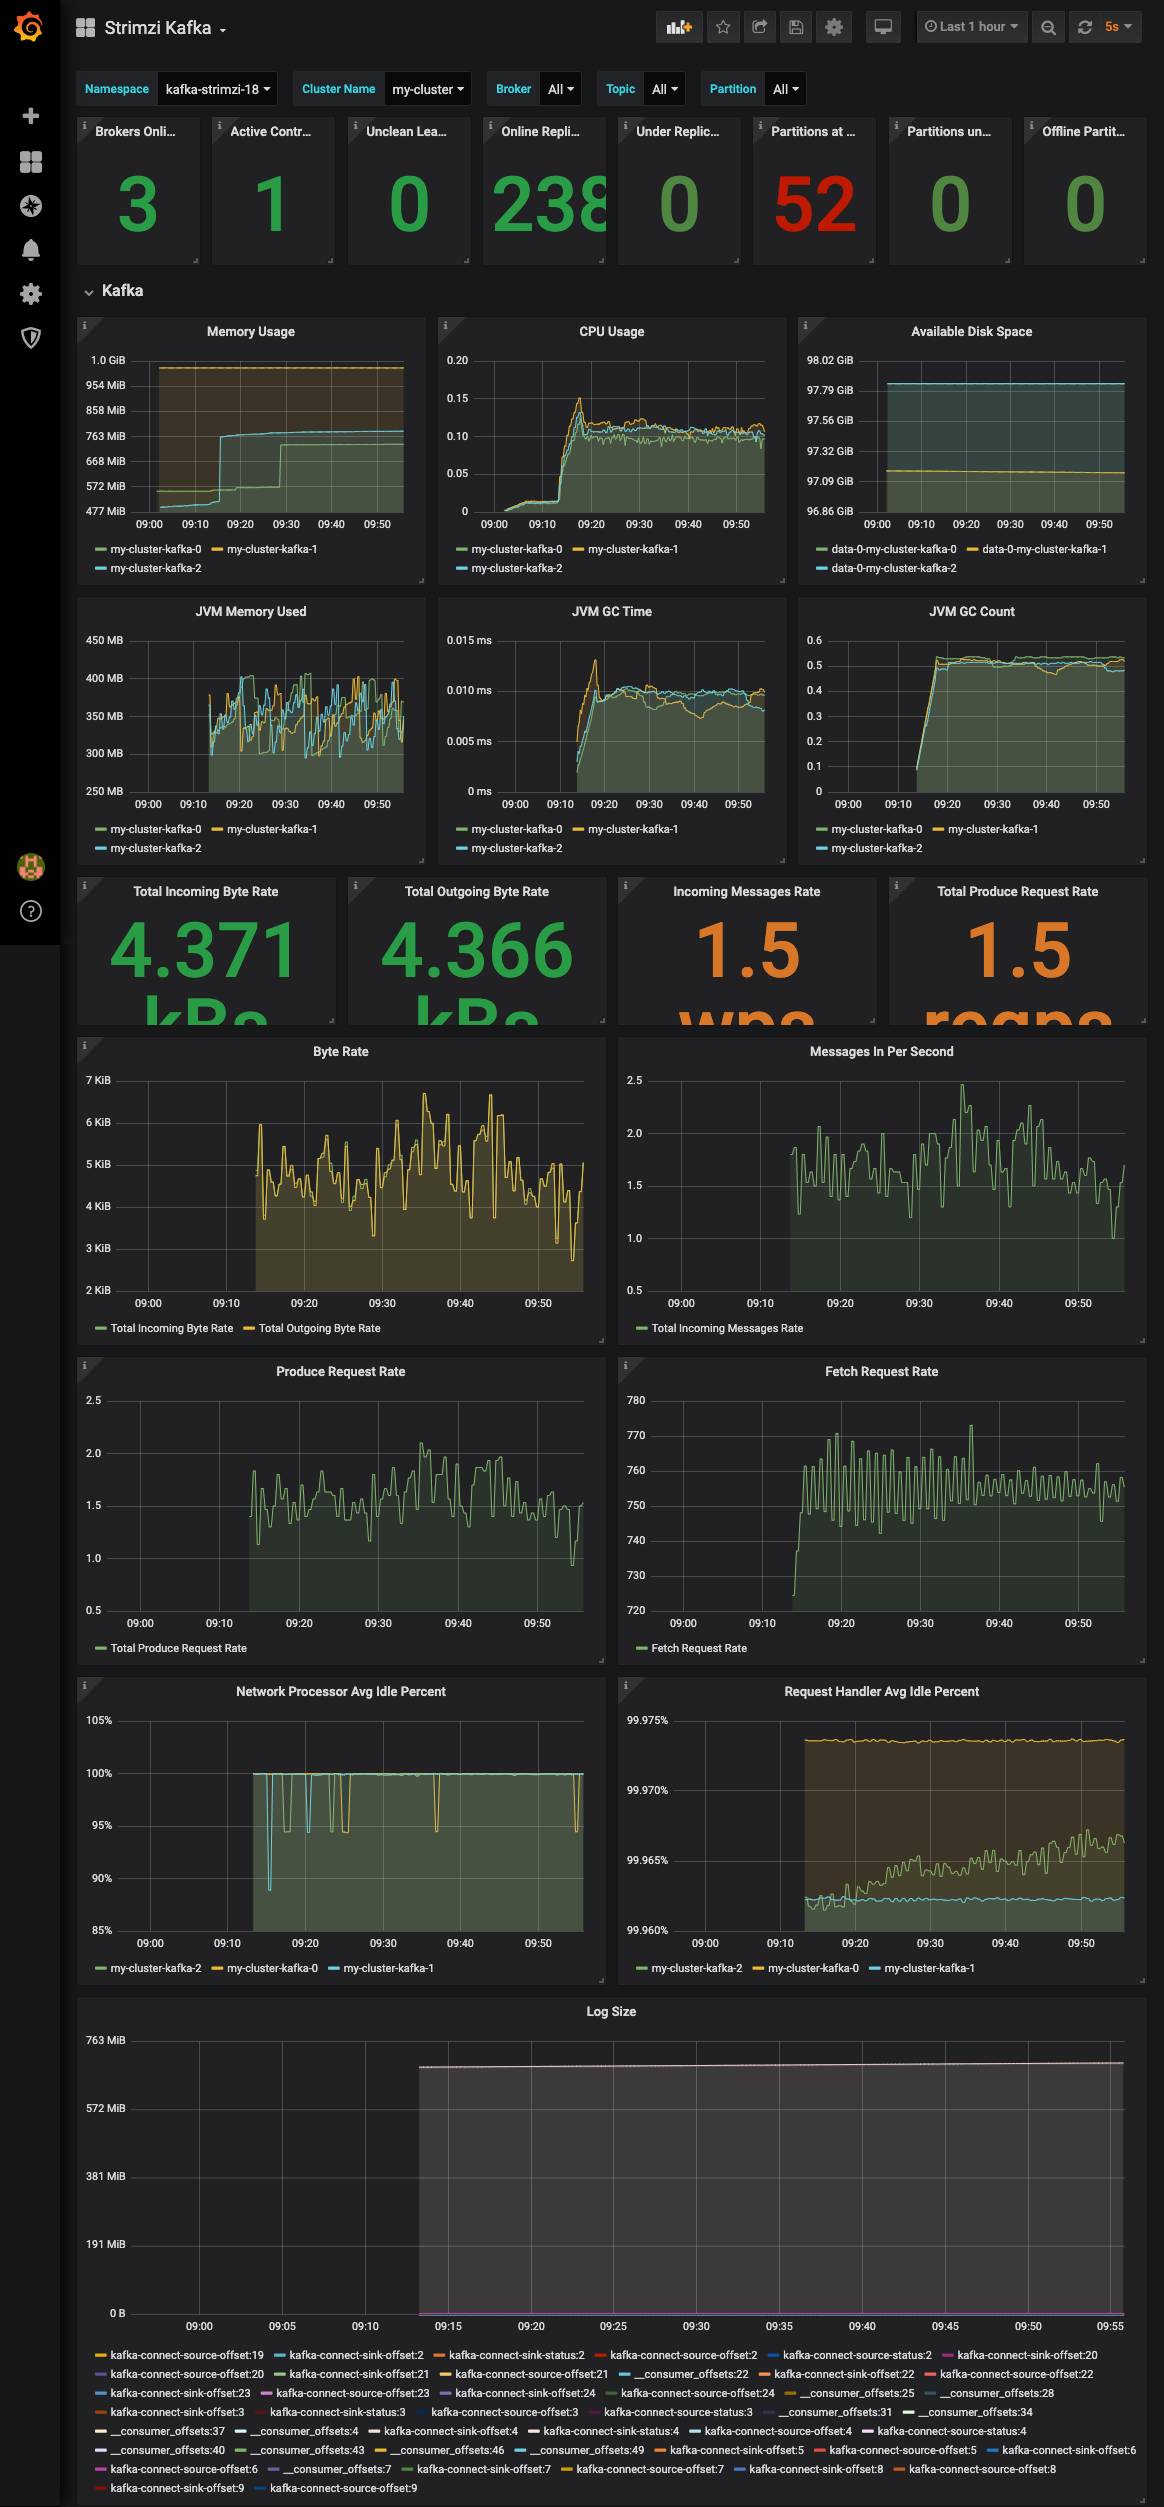Click the Network Processor Avg Idle Percent title
1164x2507 pixels.
pos(341,1692)
